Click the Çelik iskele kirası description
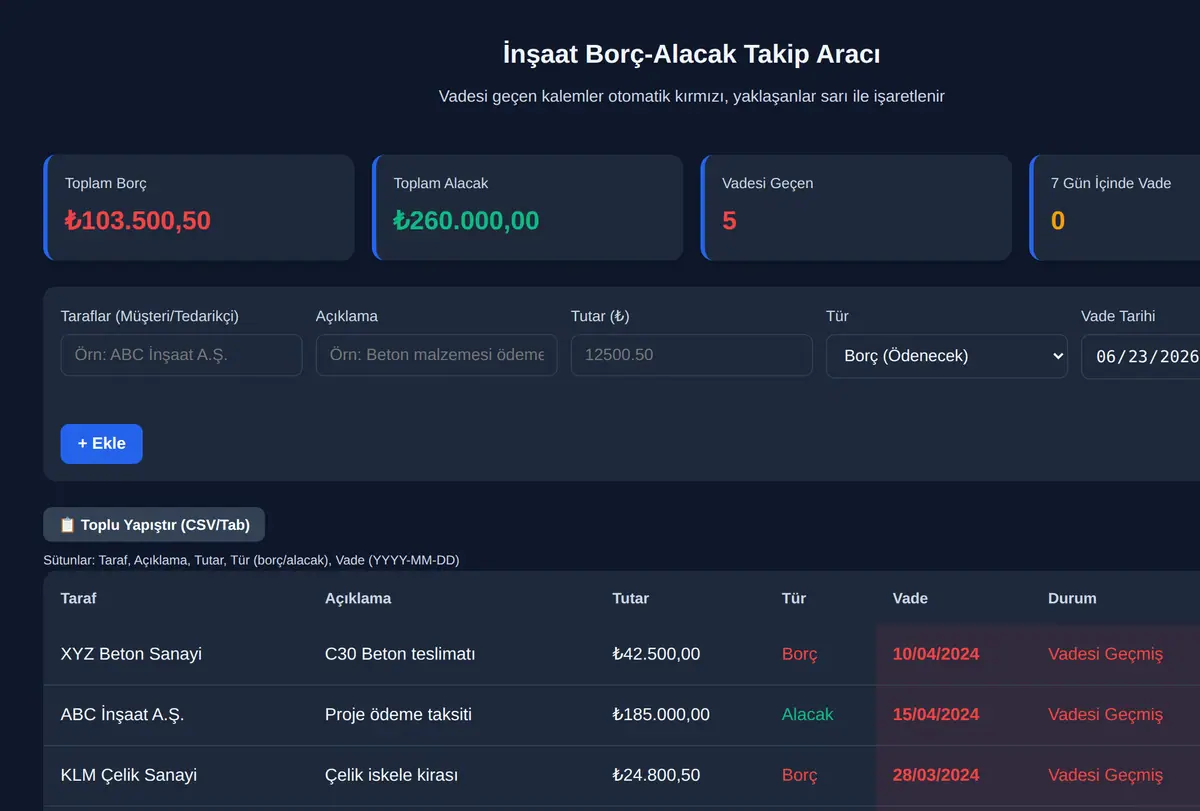 click(391, 775)
